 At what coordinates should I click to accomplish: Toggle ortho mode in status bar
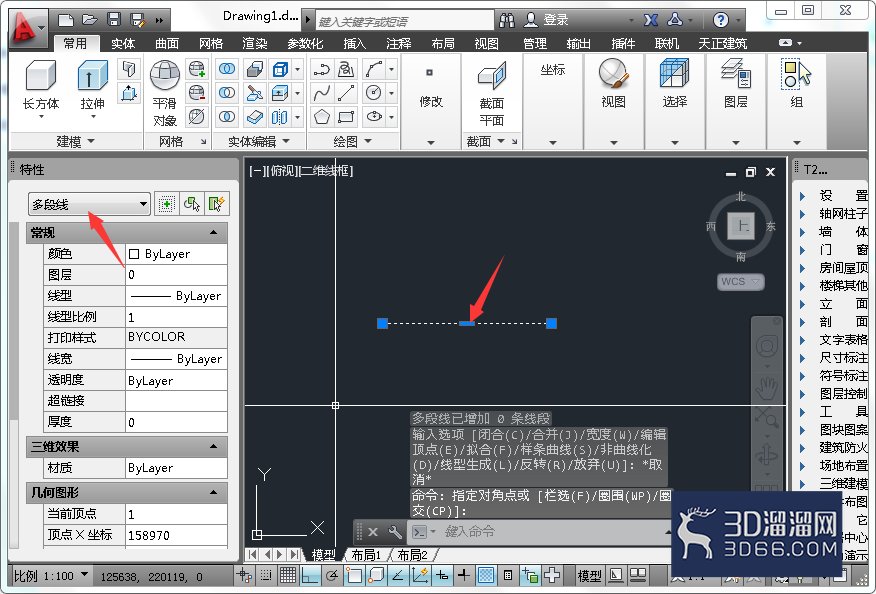pyautogui.click(x=310, y=575)
